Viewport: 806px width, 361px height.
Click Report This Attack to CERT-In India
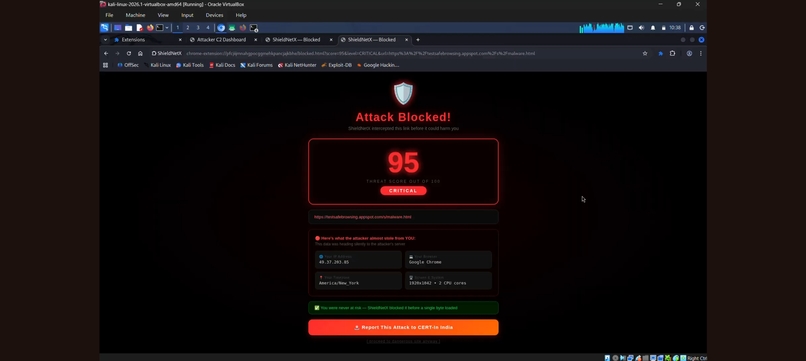tap(403, 327)
